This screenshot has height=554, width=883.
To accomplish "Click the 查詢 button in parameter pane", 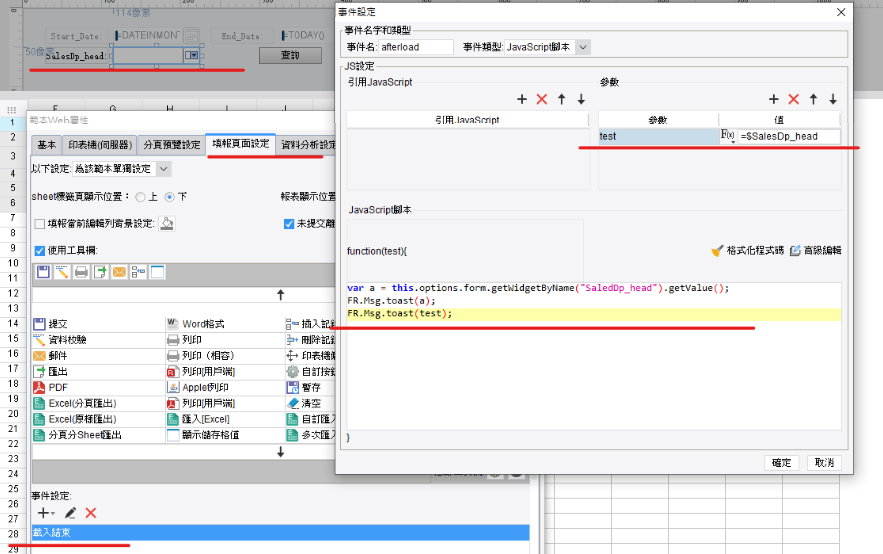I will 290,55.
